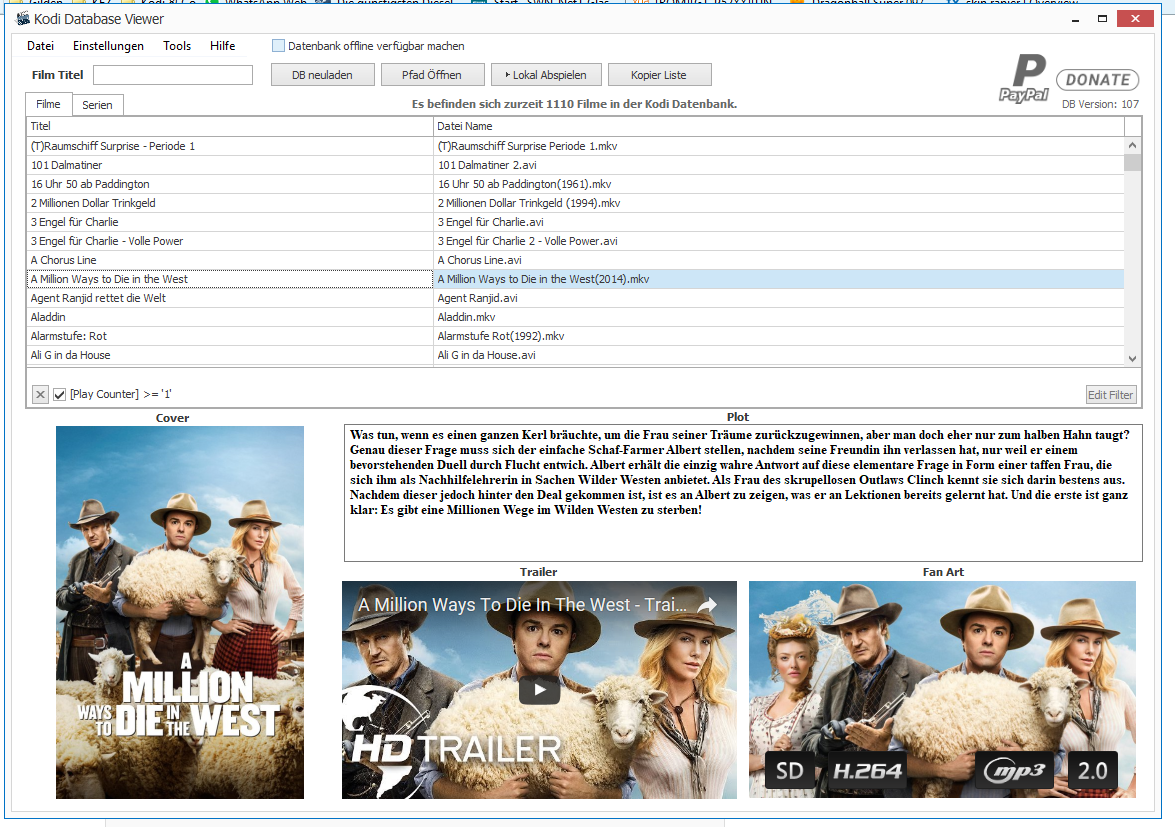Screen dimensions: 1175x827
Task: Click the share arrow on the trailer
Action: (707, 605)
